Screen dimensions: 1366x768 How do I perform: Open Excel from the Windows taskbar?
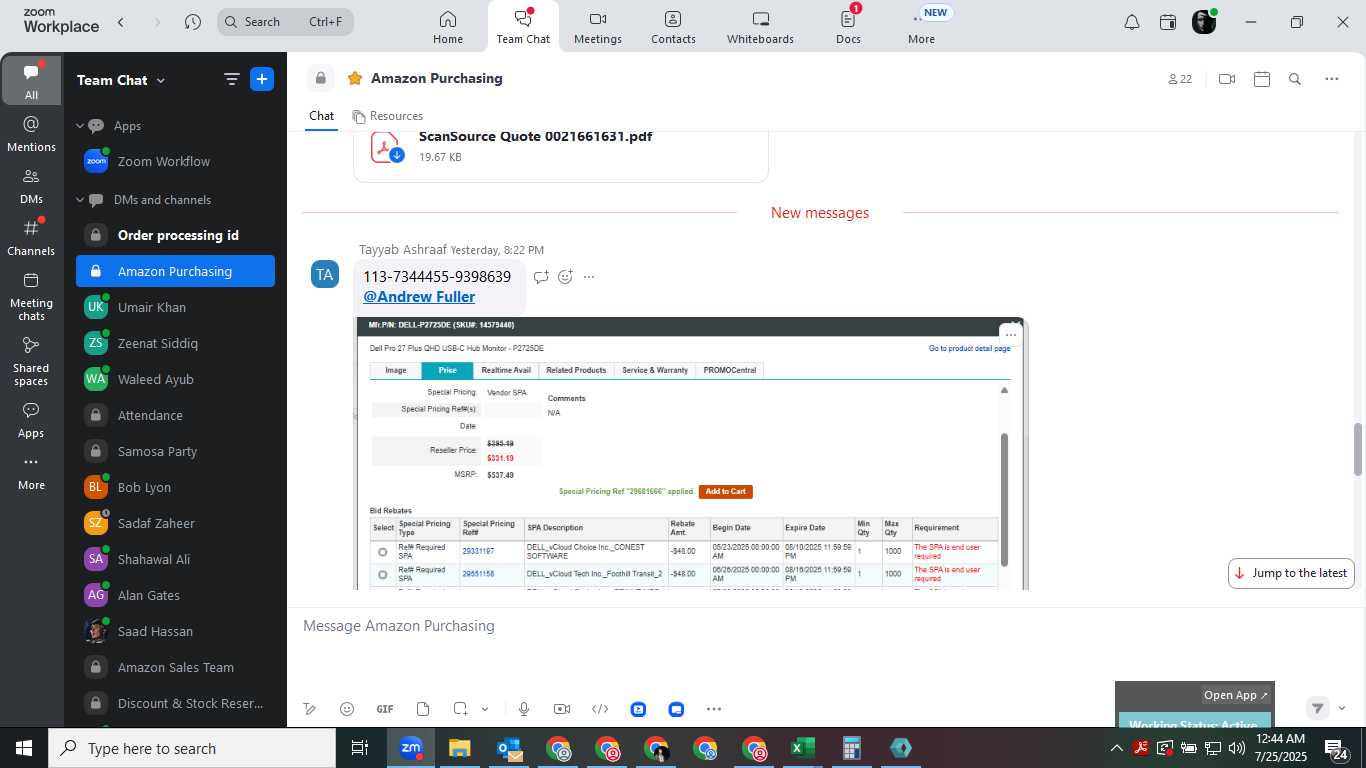pyautogui.click(x=802, y=748)
